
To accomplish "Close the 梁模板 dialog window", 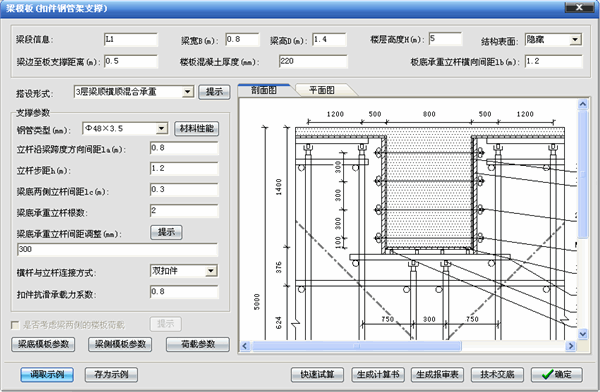I will point(579,7).
